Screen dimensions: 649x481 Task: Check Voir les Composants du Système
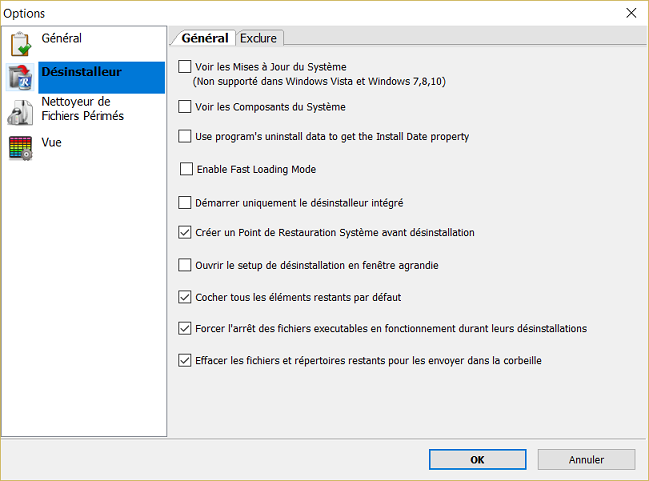(x=184, y=106)
